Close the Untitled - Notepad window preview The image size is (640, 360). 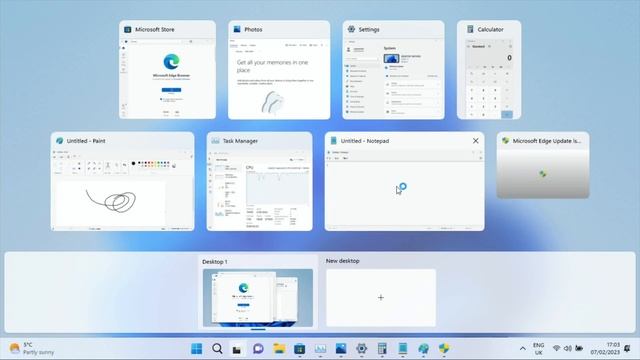(x=476, y=140)
